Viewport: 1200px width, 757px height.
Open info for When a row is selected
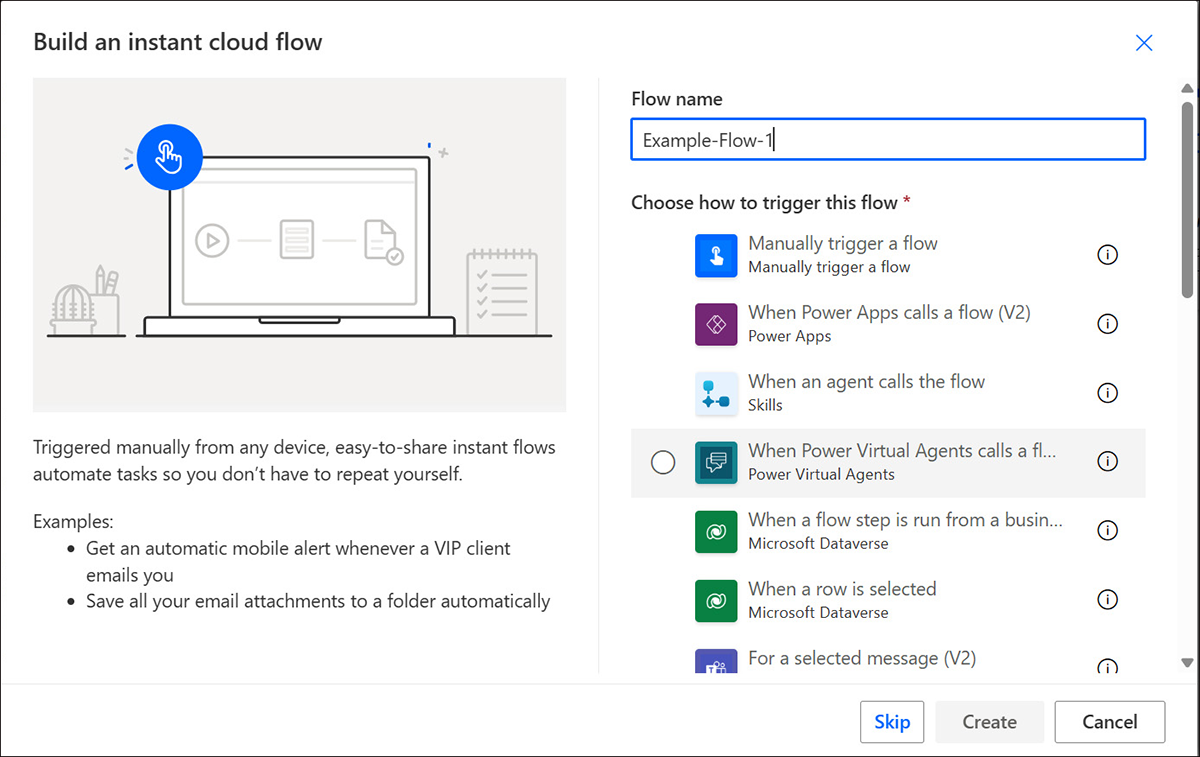pos(1107,600)
